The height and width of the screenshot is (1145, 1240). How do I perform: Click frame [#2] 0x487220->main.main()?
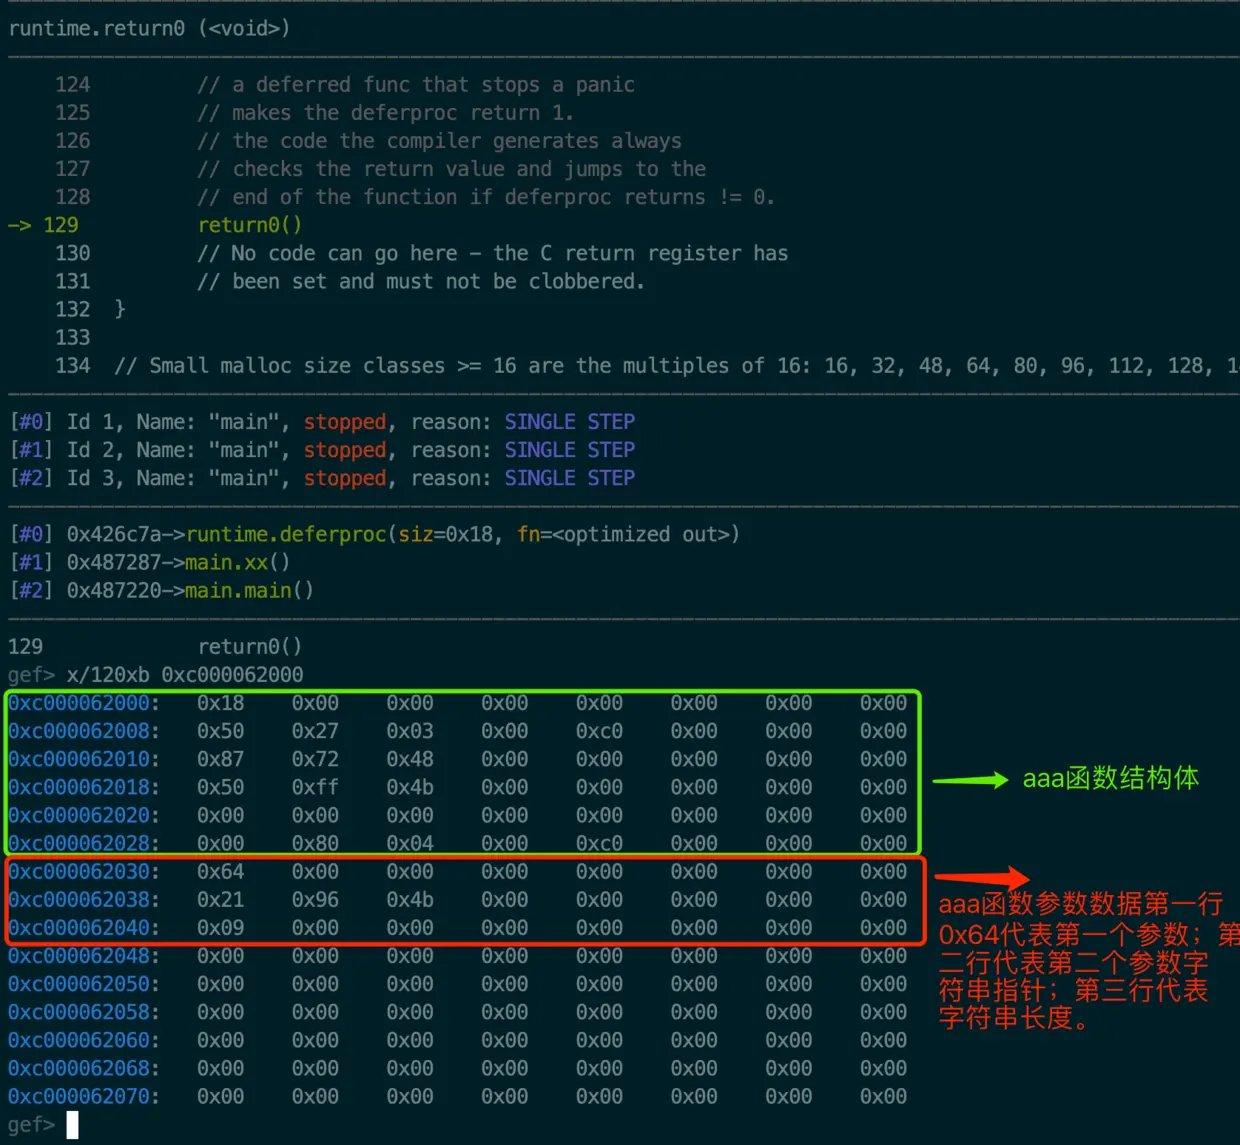coord(161,590)
